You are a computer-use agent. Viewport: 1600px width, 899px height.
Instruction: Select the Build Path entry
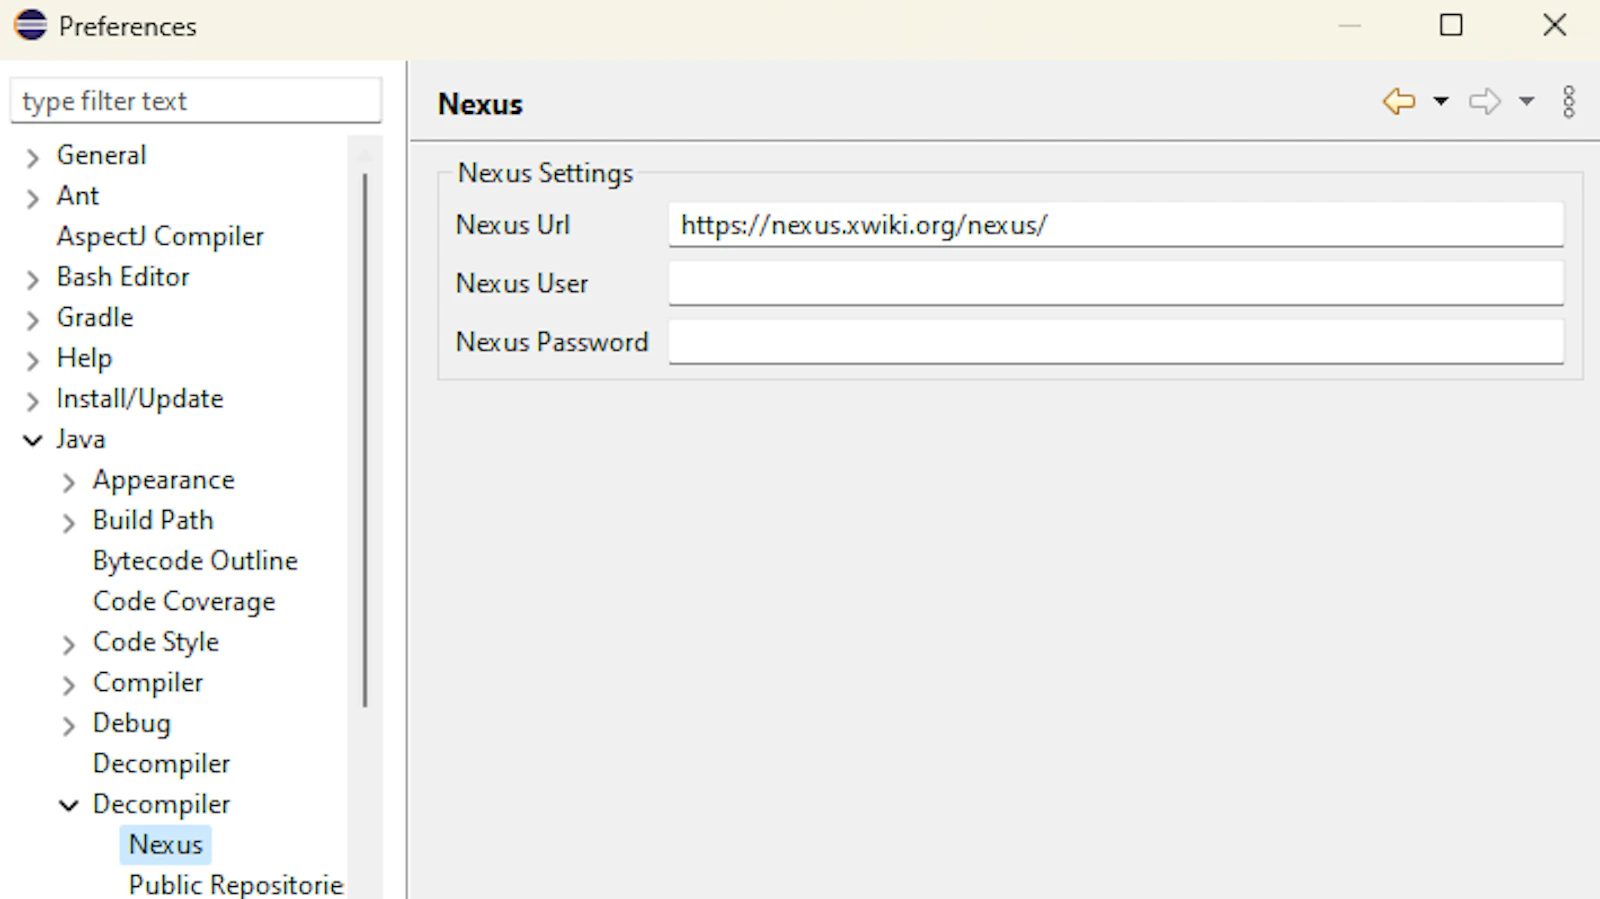(153, 520)
